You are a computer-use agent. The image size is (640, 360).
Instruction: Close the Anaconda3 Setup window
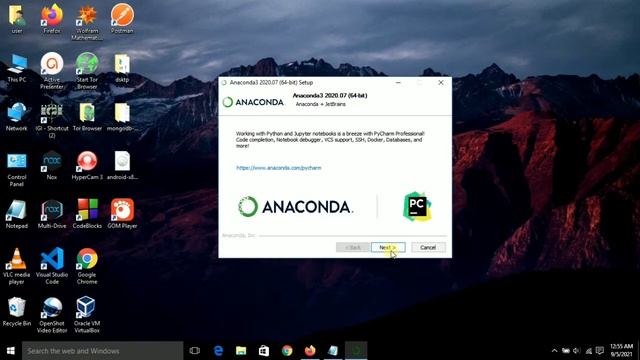click(x=441, y=82)
